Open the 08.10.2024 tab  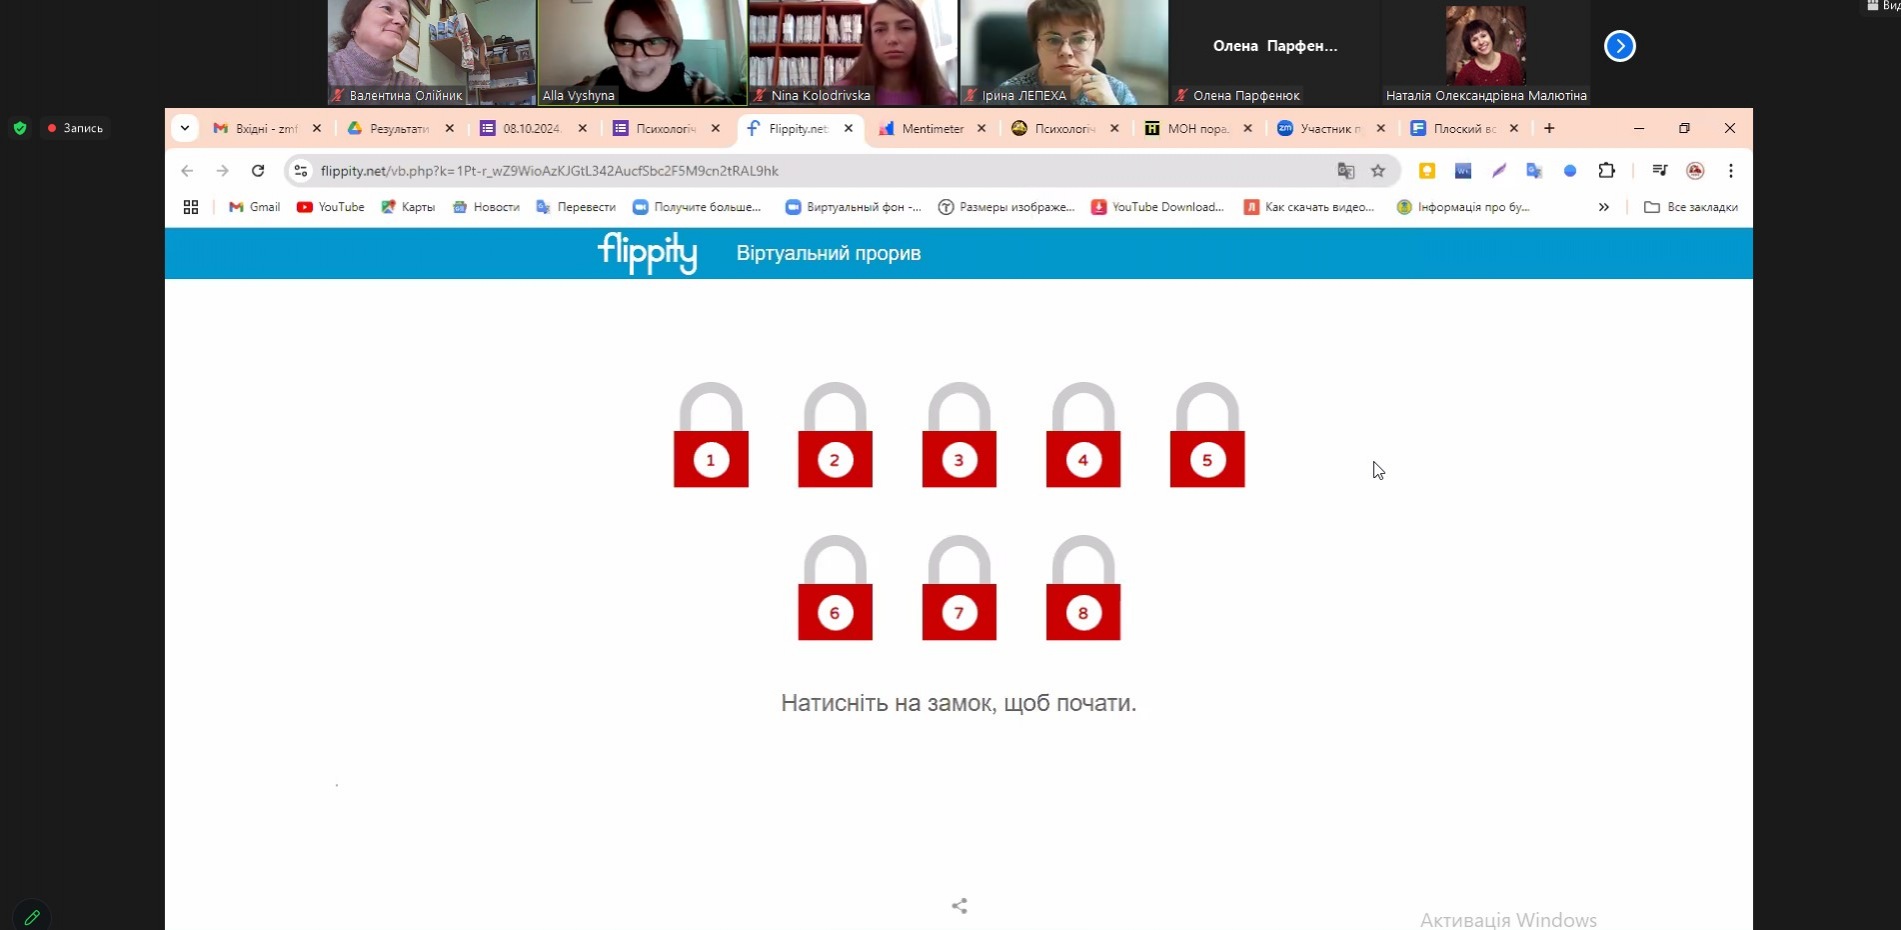pos(532,128)
